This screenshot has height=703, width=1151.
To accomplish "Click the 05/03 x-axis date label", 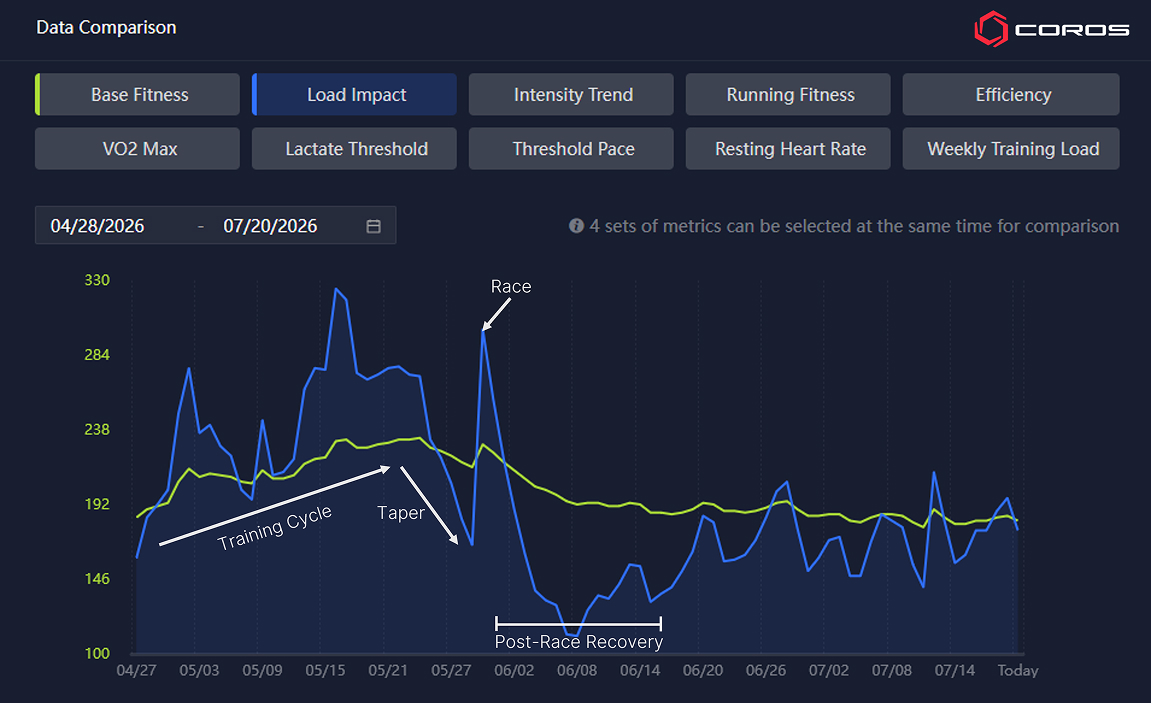I will point(200,671).
